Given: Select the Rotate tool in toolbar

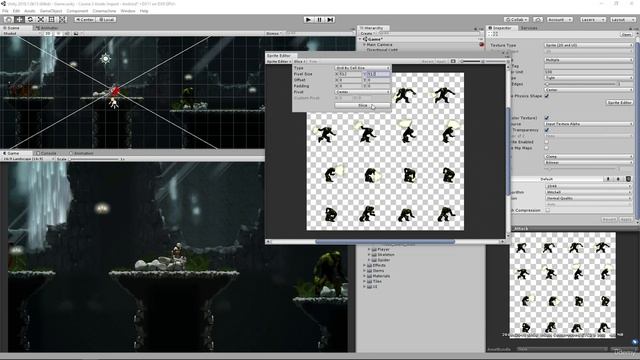Looking at the screenshot, I should [x=30, y=19].
